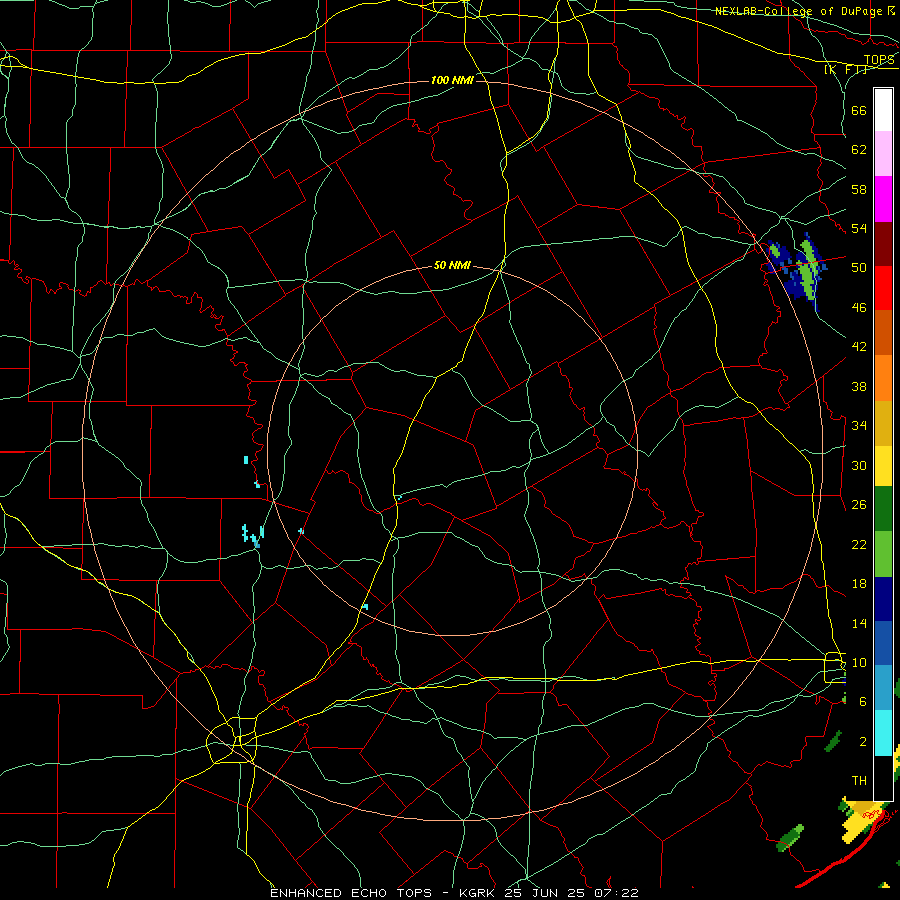
Task: Click the "10" legend value
Action: [x=859, y=662]
